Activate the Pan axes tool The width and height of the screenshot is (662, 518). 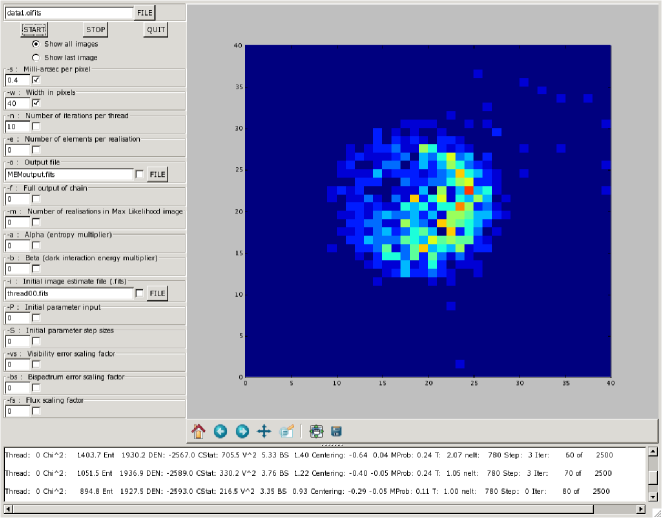[x=264, y=431]
